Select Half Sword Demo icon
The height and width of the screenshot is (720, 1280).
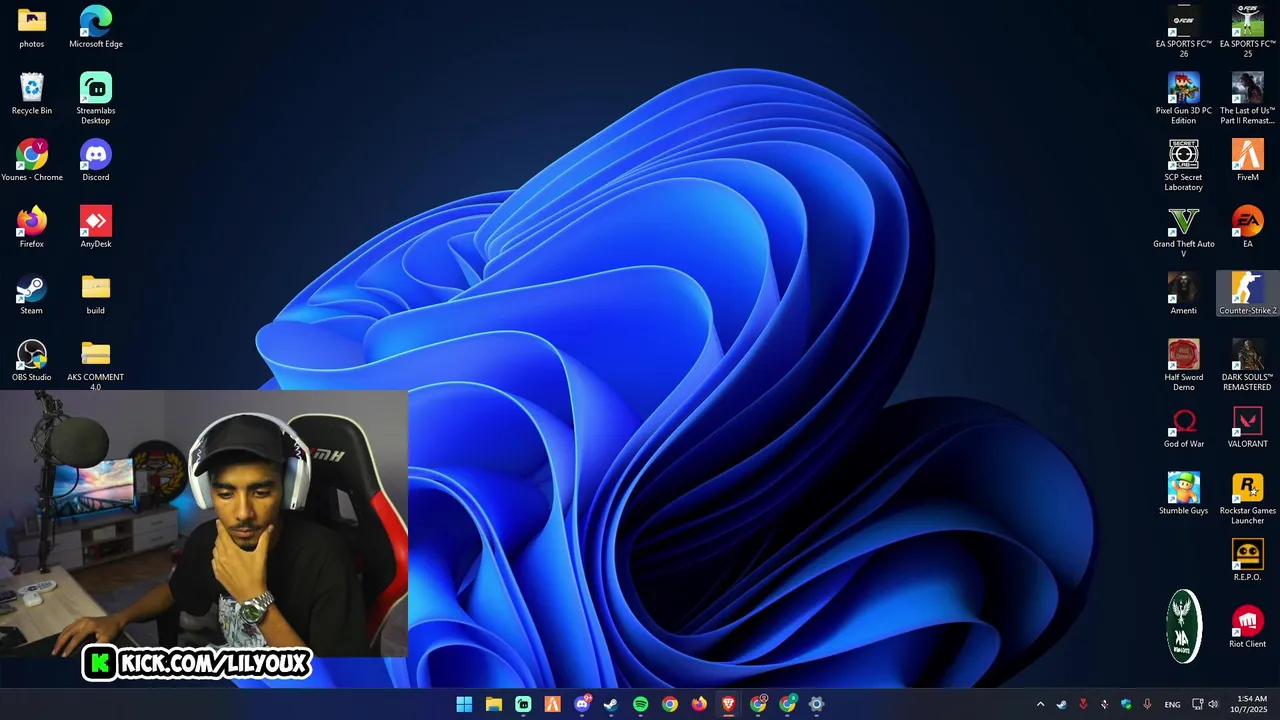(x=1184, y=365)
